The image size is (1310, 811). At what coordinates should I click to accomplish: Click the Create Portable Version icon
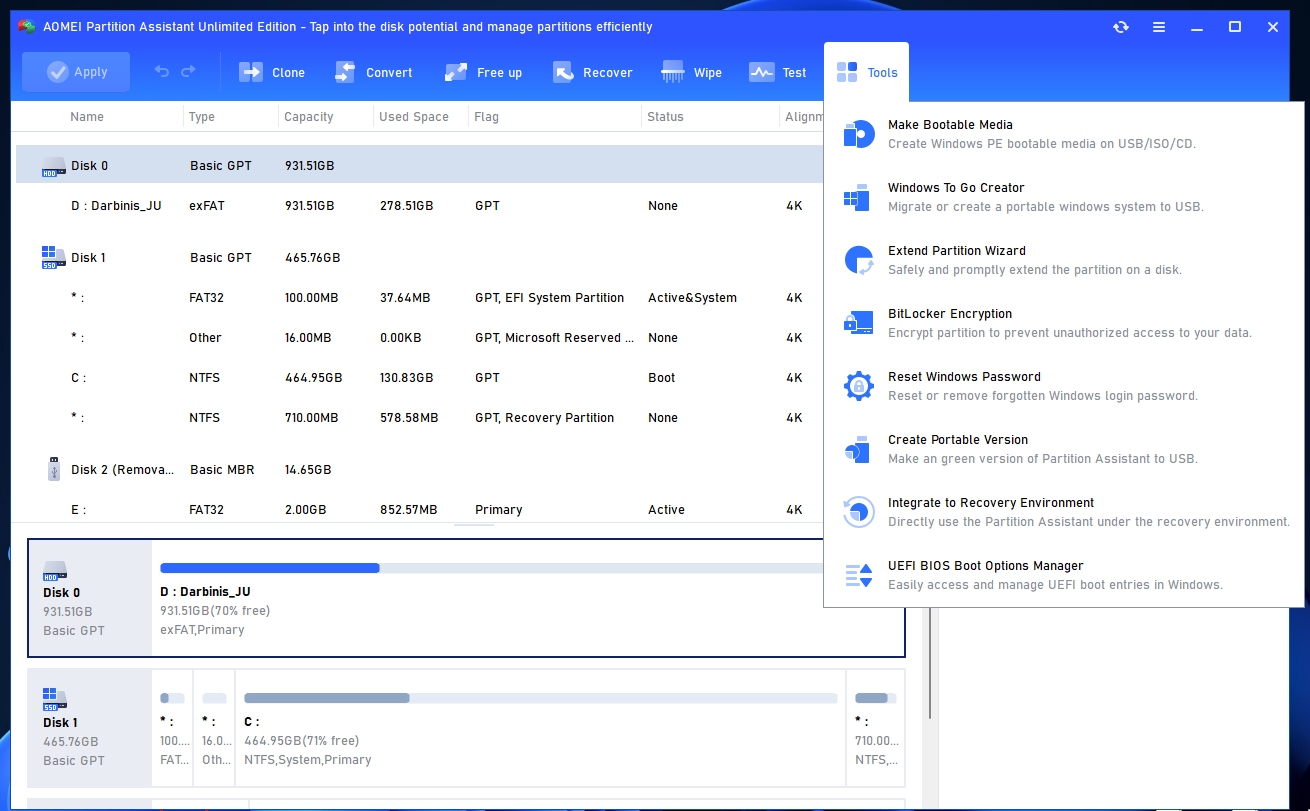click(857, 449)
